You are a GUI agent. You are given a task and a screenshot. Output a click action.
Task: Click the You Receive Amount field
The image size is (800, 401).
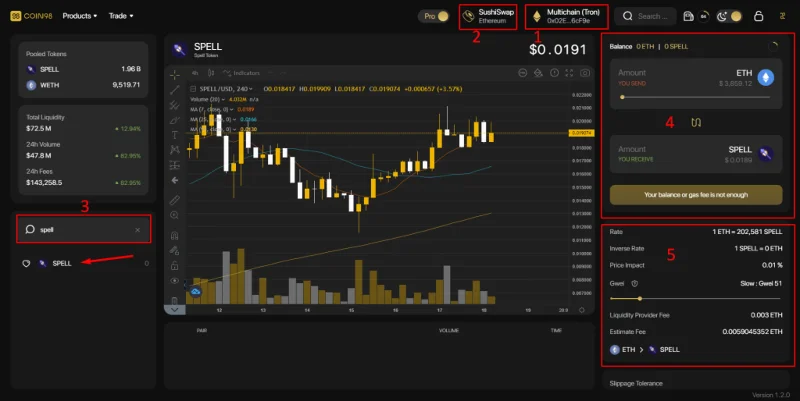pos(632,149)
